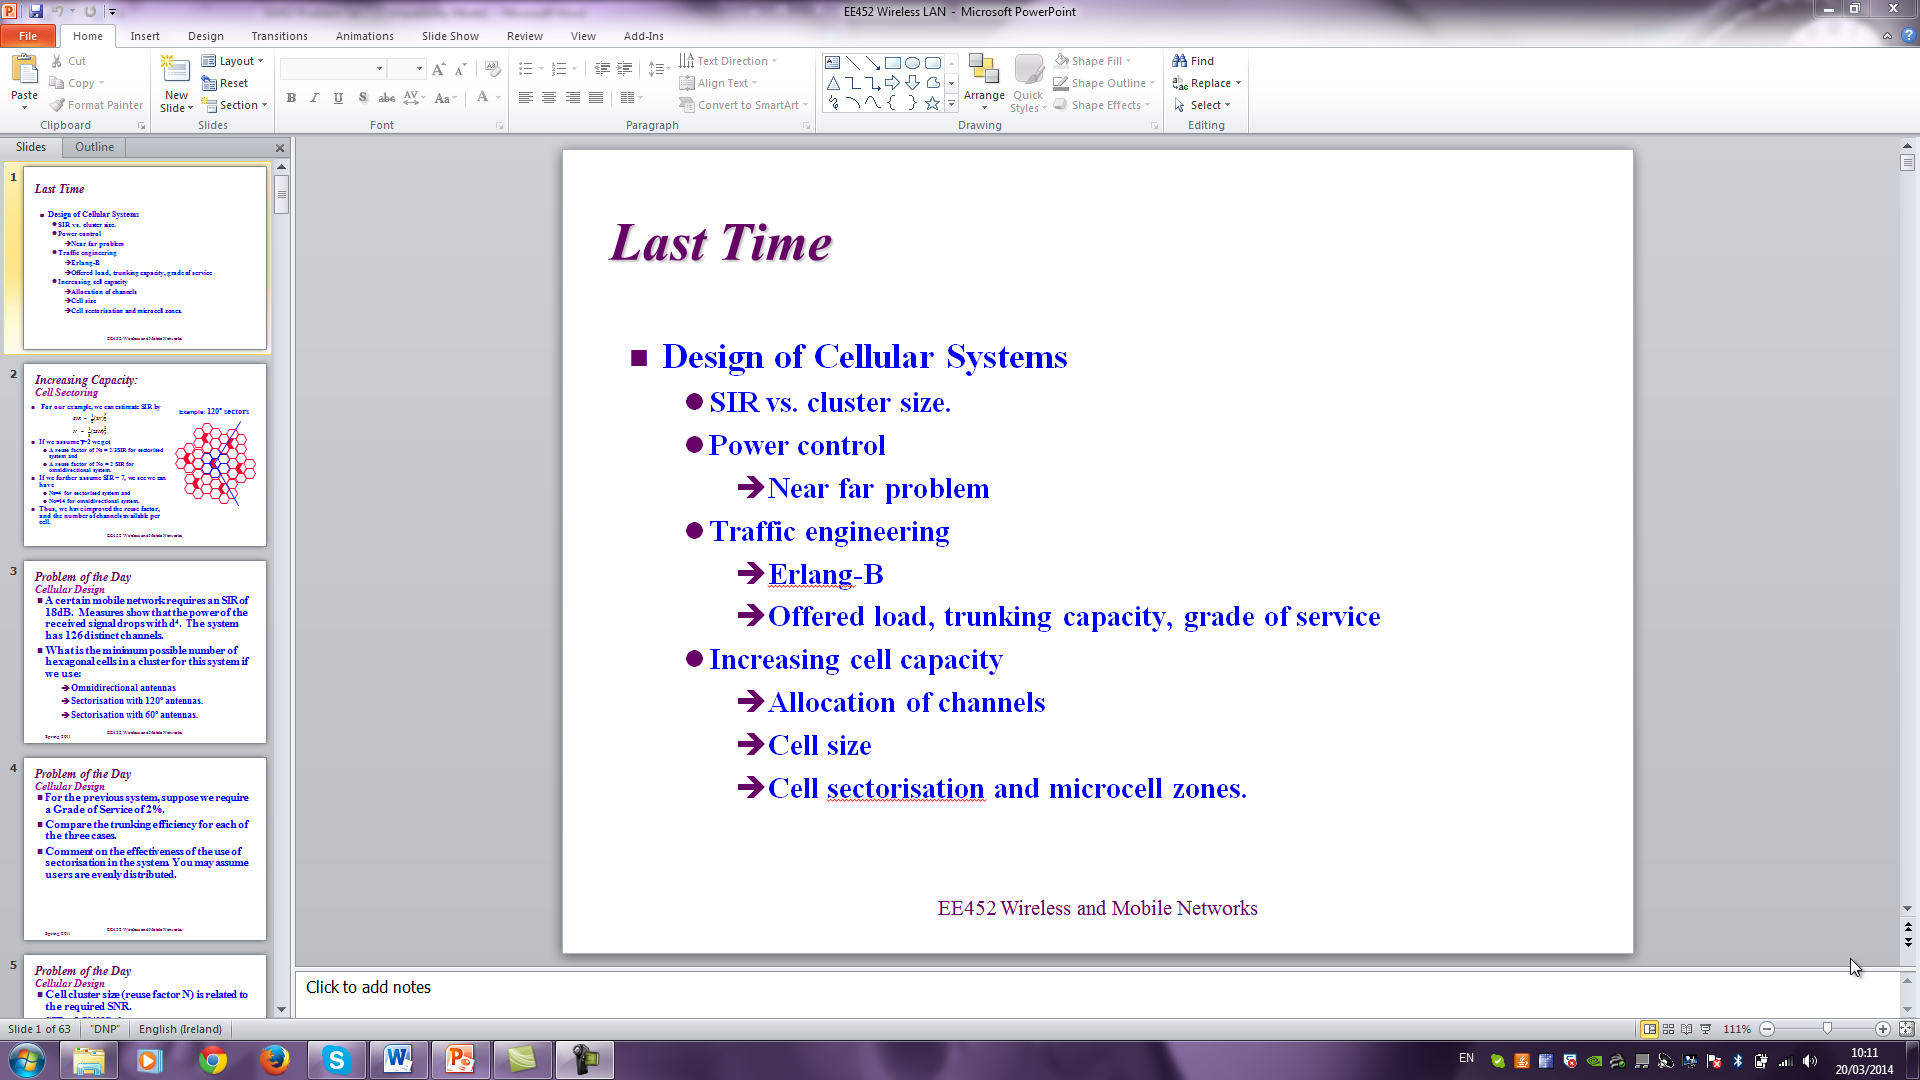Click the Find binoculars icon

coord(1180,61)
